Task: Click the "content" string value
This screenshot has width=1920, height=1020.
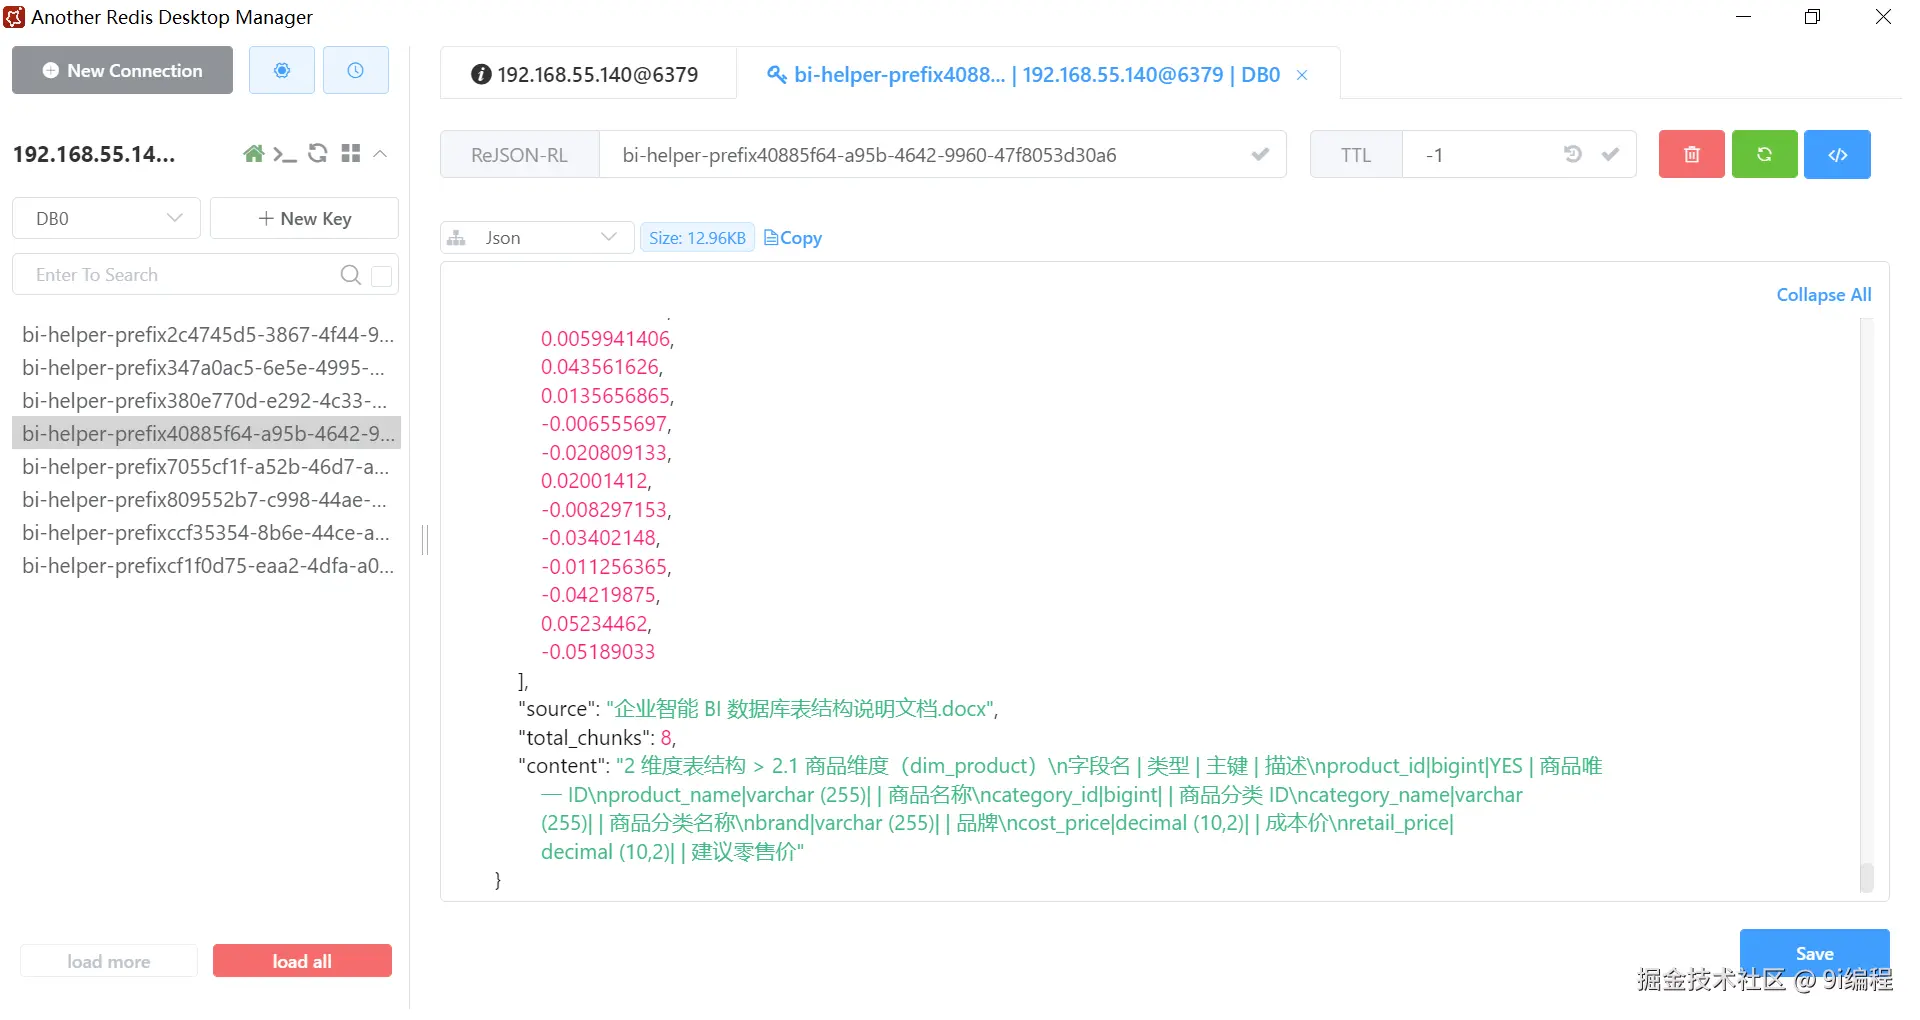Action: pyautogui.click(x=1071, y=809)
